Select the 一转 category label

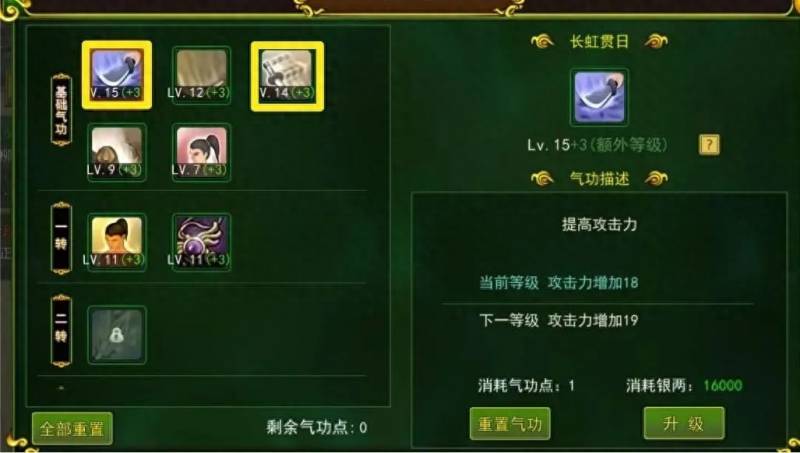coord(61,238)
